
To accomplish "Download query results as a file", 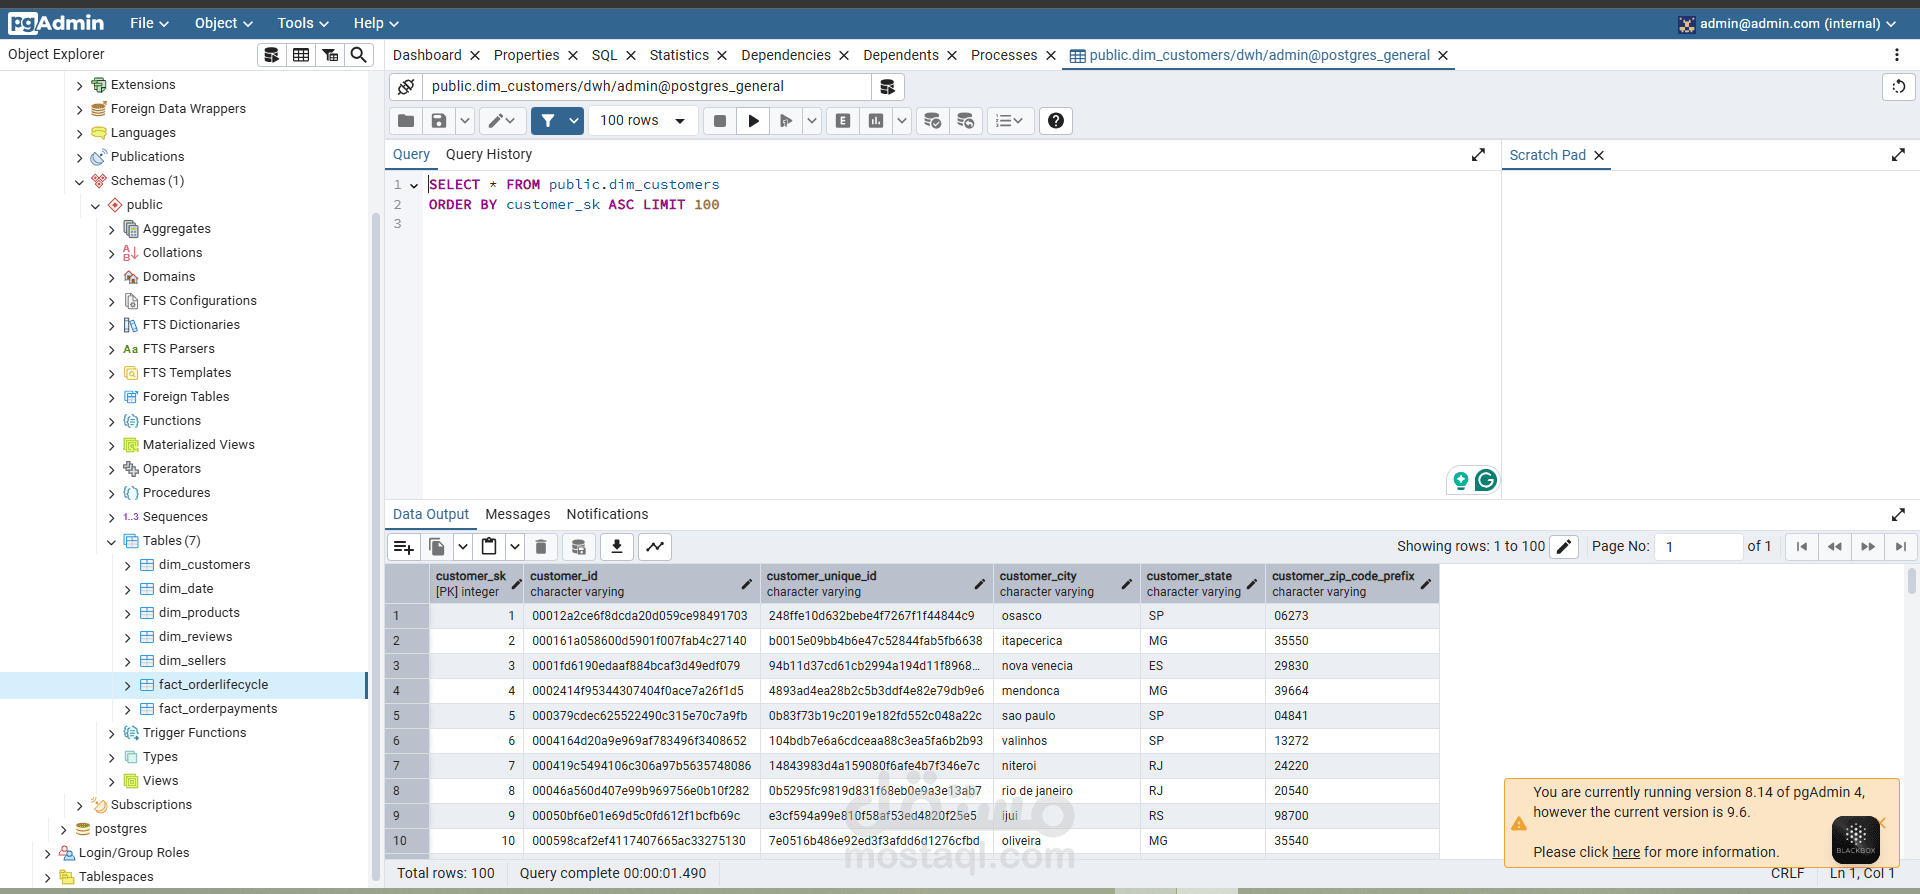I will (x=617, y=547).
